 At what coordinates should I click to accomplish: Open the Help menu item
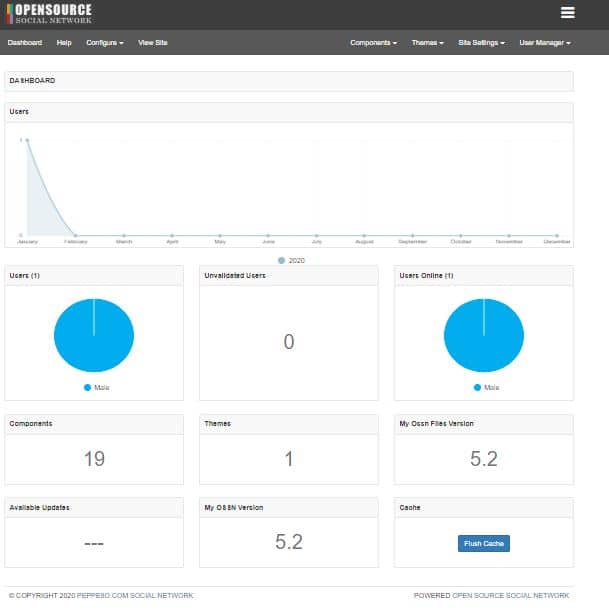click(x=64, y=43)
